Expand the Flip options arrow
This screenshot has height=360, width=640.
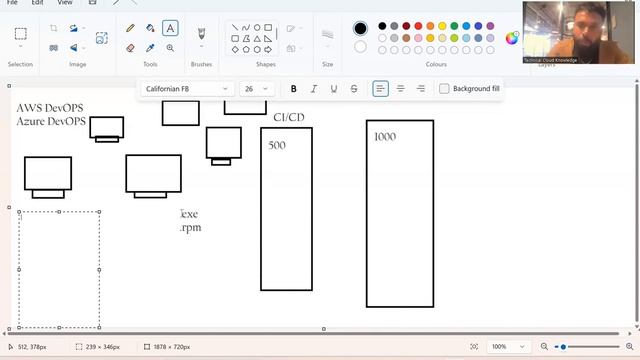(x=84, y=48)
